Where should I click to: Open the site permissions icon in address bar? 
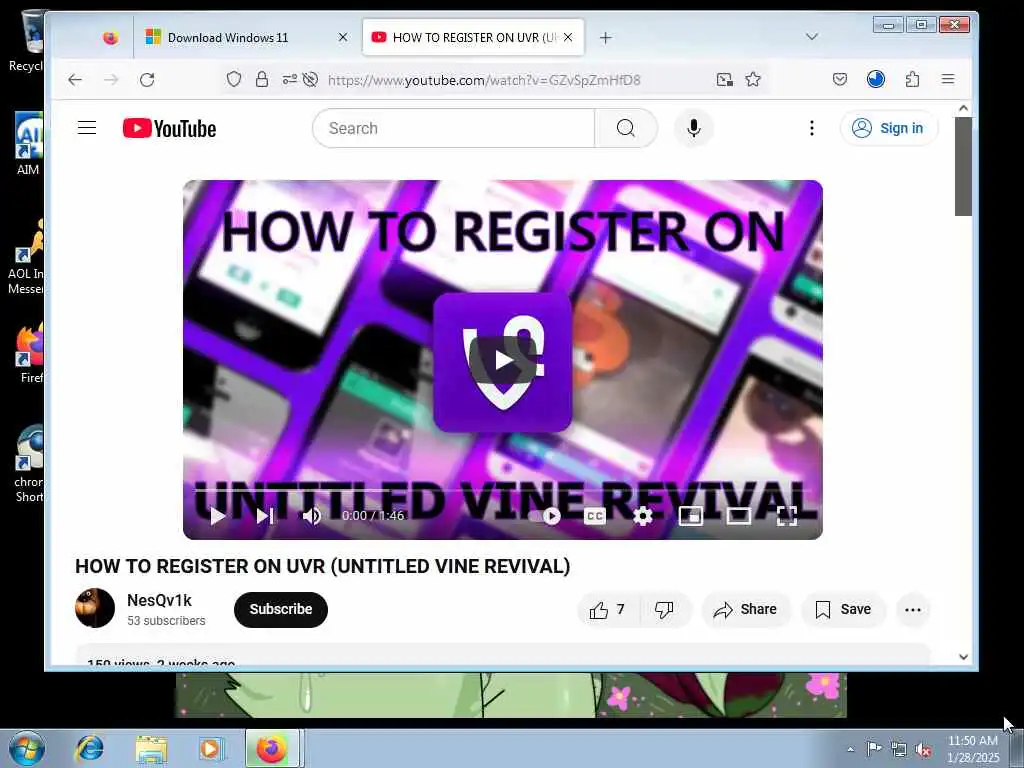point(289,80)
